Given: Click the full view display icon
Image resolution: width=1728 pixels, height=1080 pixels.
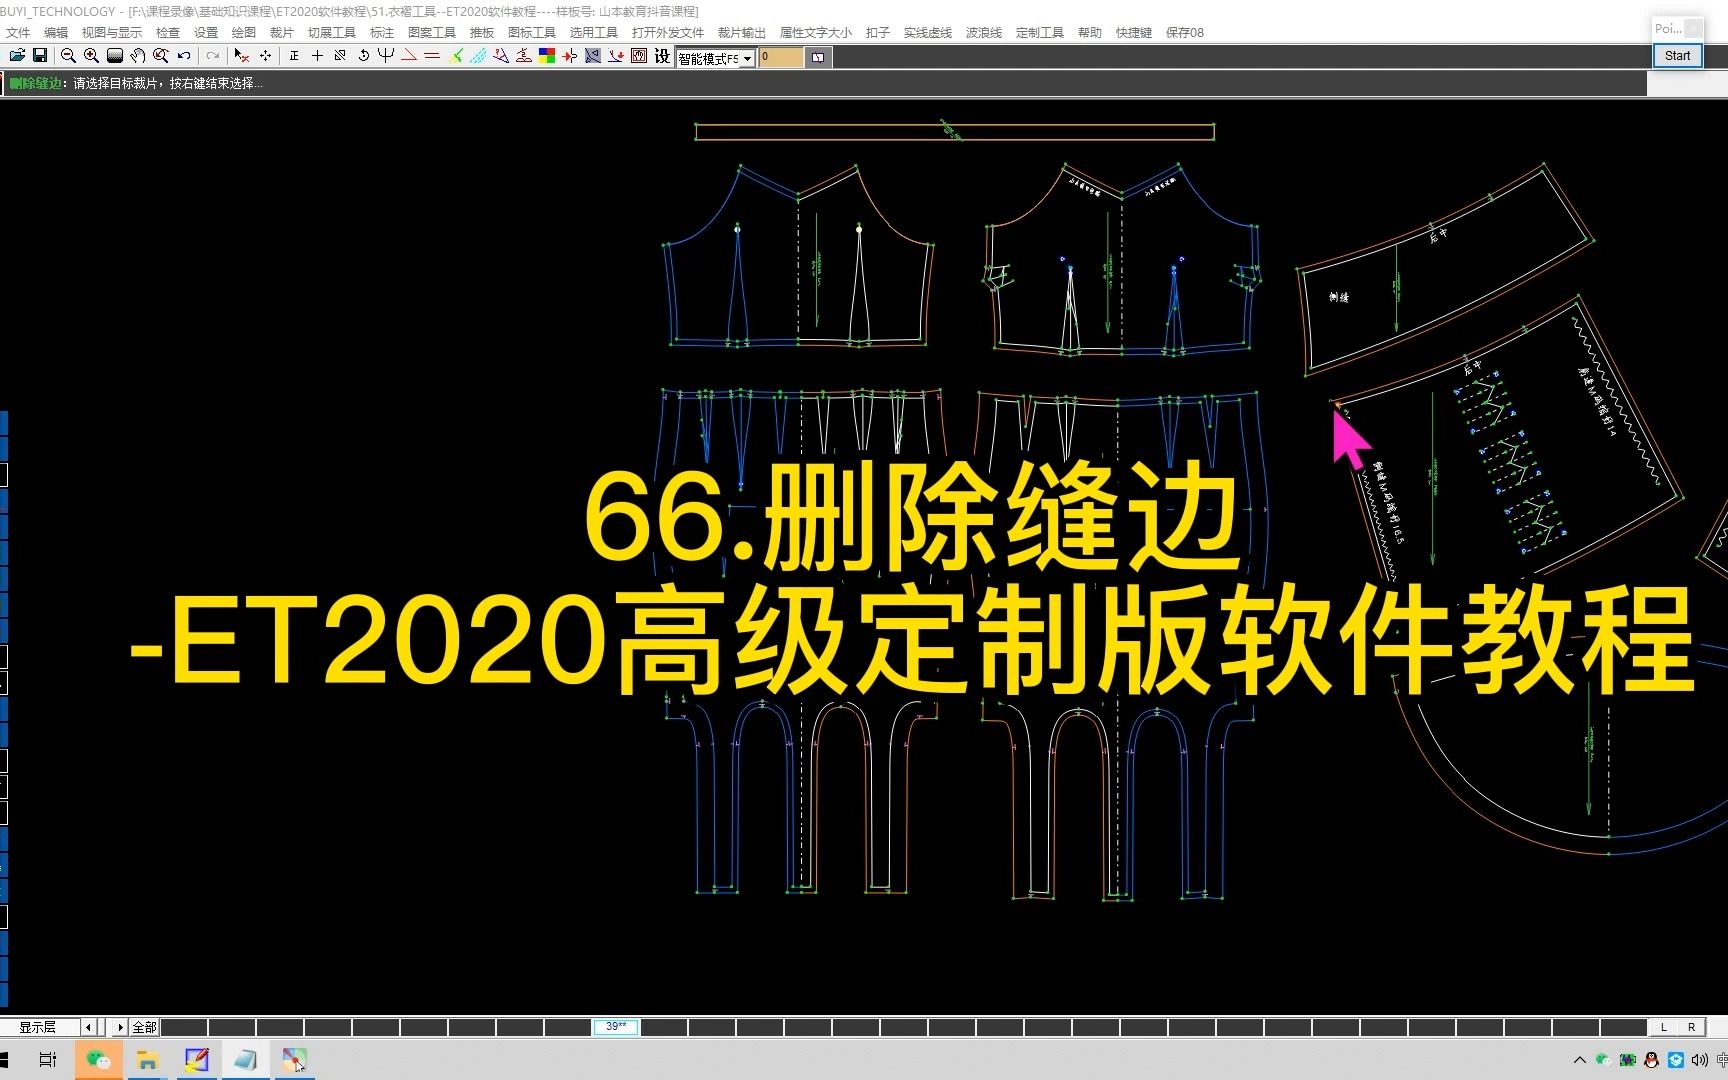Looking at the screenshot, I should coord(115,56).
